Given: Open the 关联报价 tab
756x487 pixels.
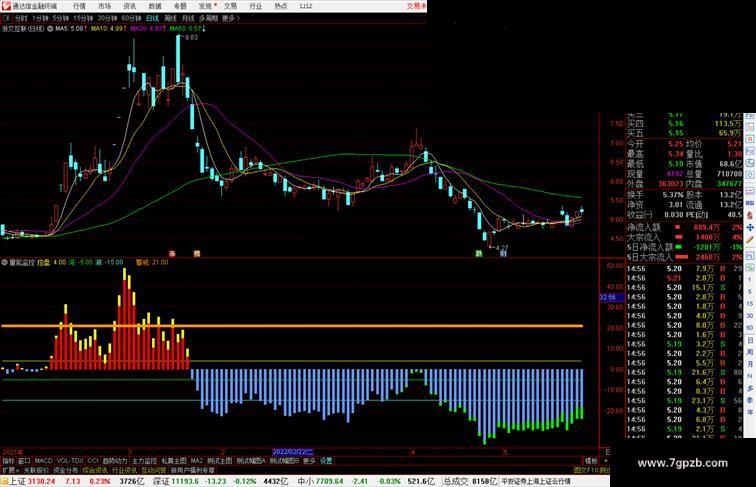Looking at the screenshot, I should click(x=36, y=470).
